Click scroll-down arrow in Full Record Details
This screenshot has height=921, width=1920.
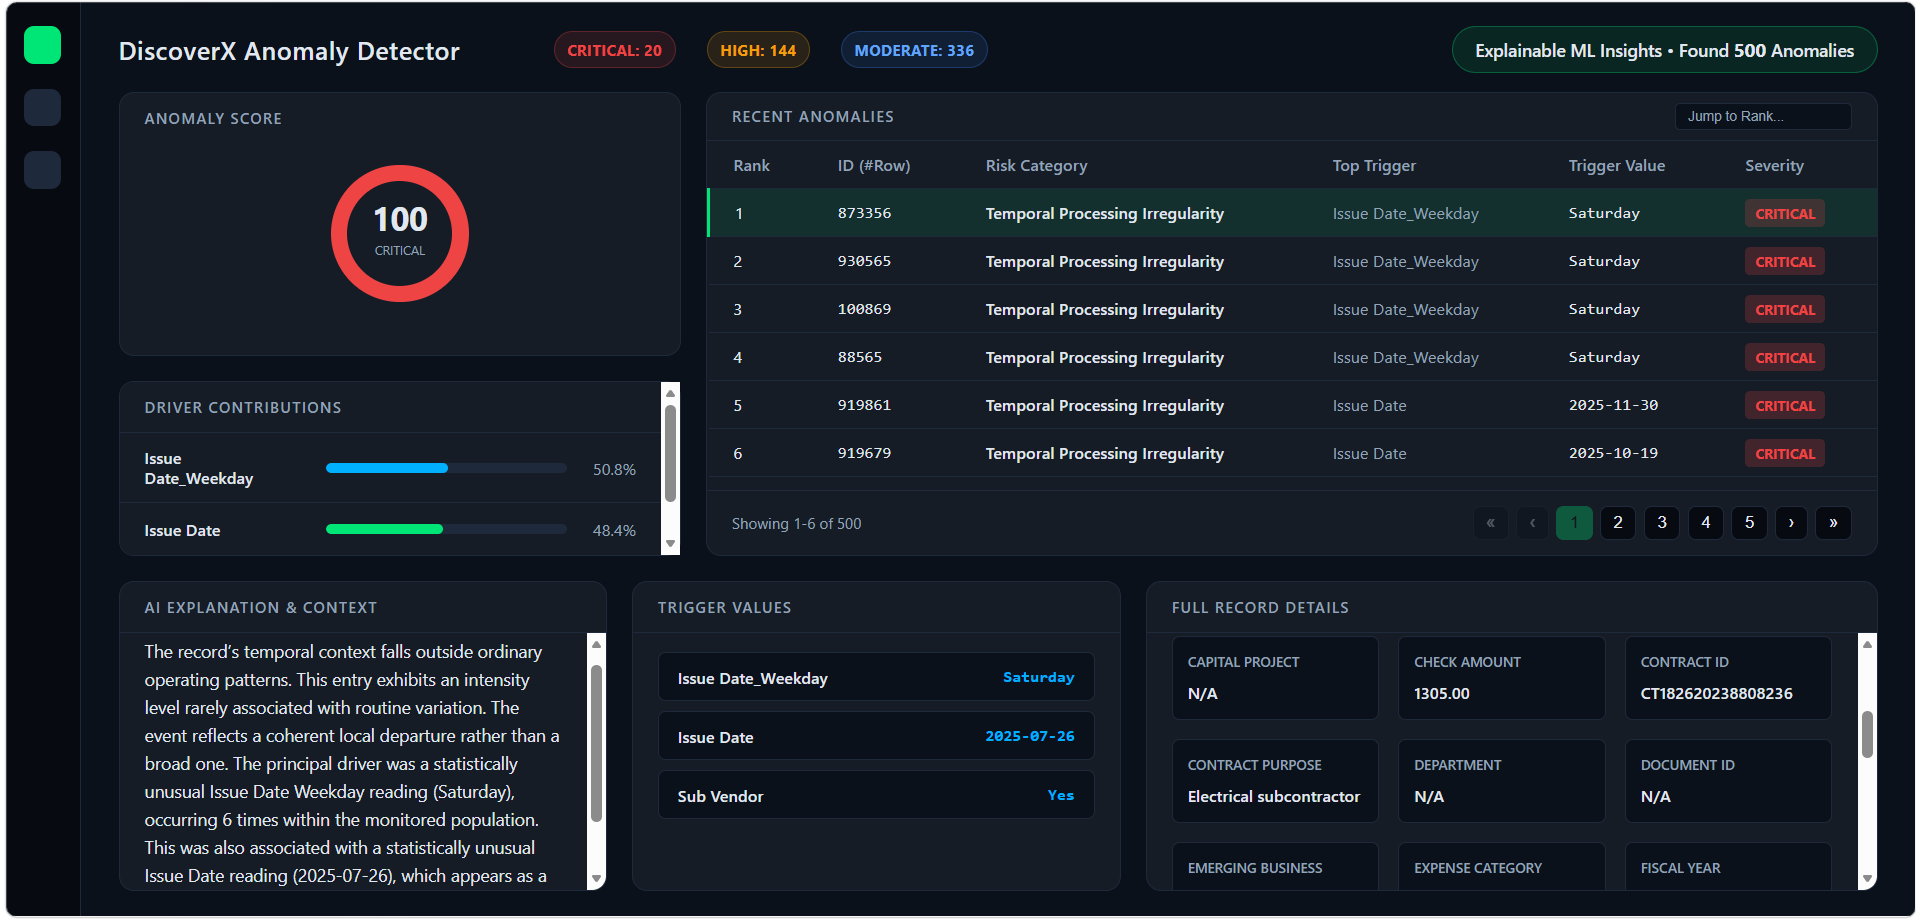(x=1867, y=880)
